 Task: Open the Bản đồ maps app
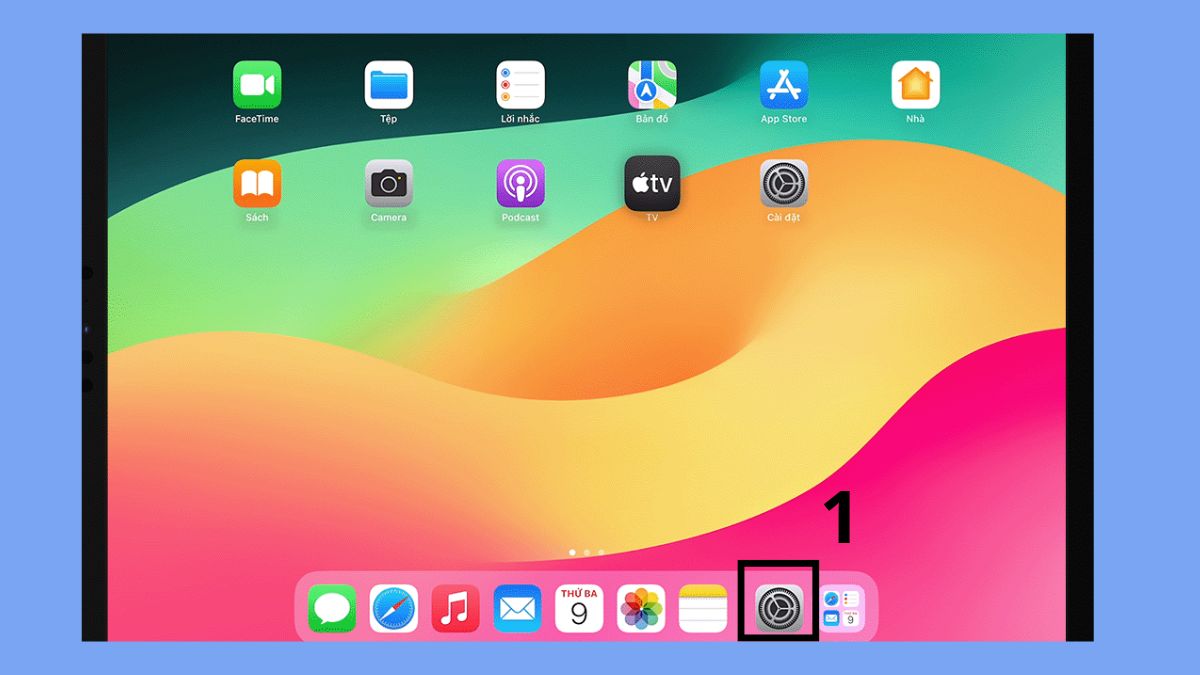point(651,85)
